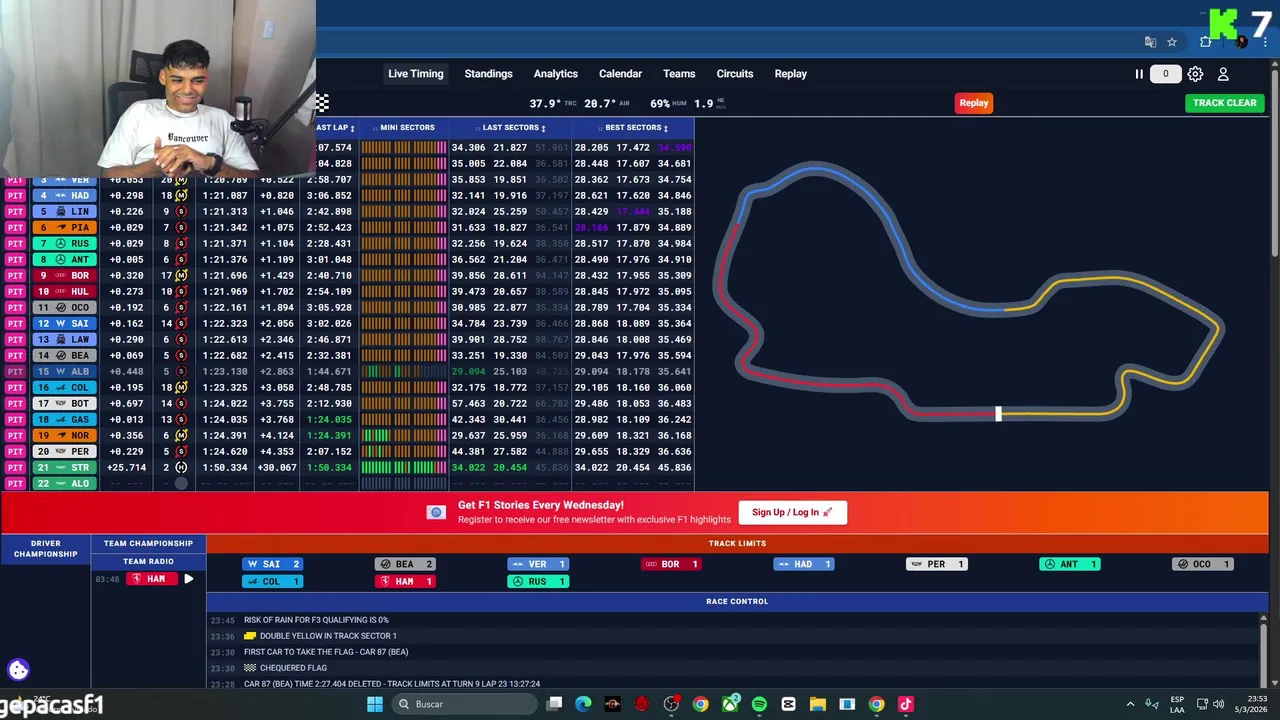
Task: Open the Replay tab in navigation
Action: tap(790, 74)
